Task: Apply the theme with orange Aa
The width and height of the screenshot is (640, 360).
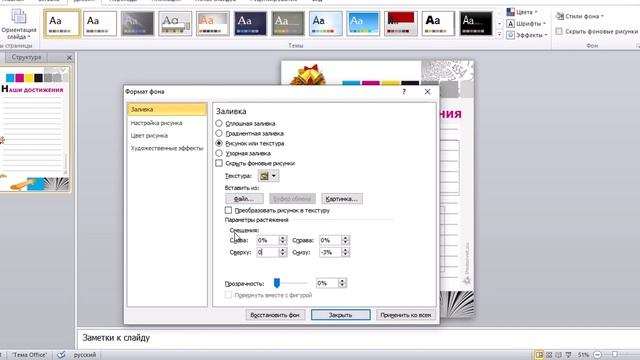Action: 213,24
